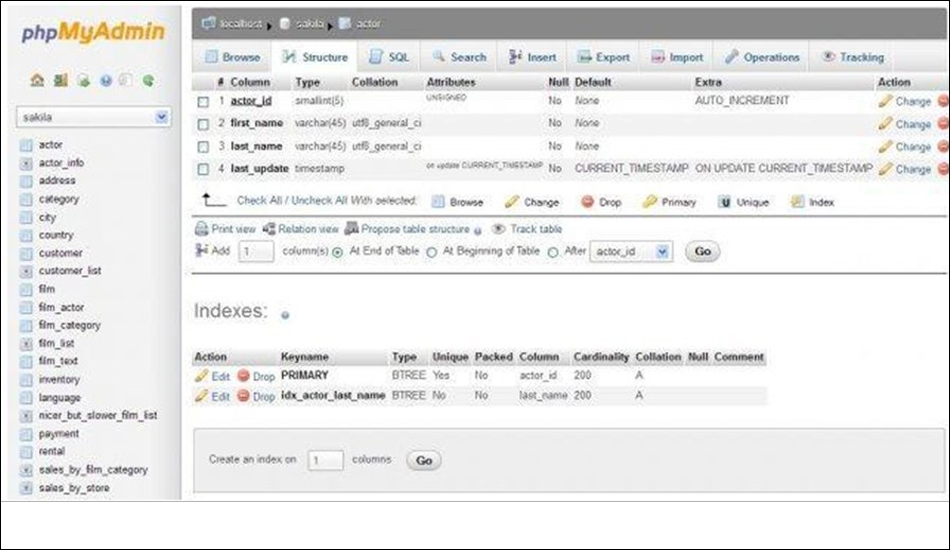
Task: Click the With selected Unique icon
Action: [x=724, y=202]
